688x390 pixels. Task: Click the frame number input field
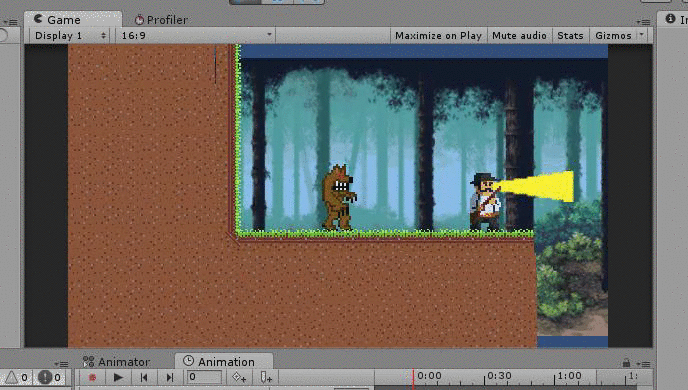click(x=204, y=377)
